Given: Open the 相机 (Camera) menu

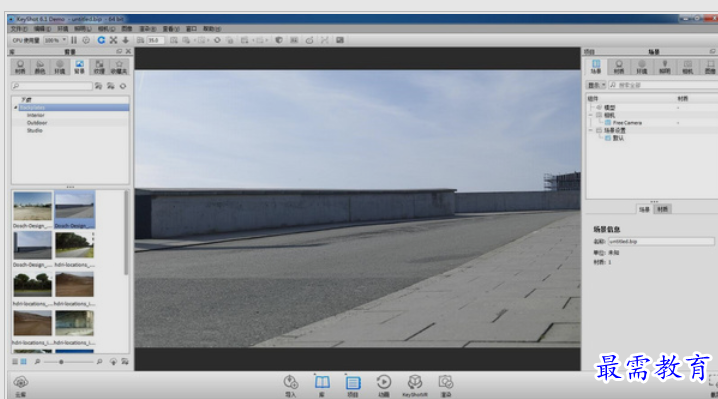Looking at the screenshot, I should pyautogui.click(x=106, y=29).
